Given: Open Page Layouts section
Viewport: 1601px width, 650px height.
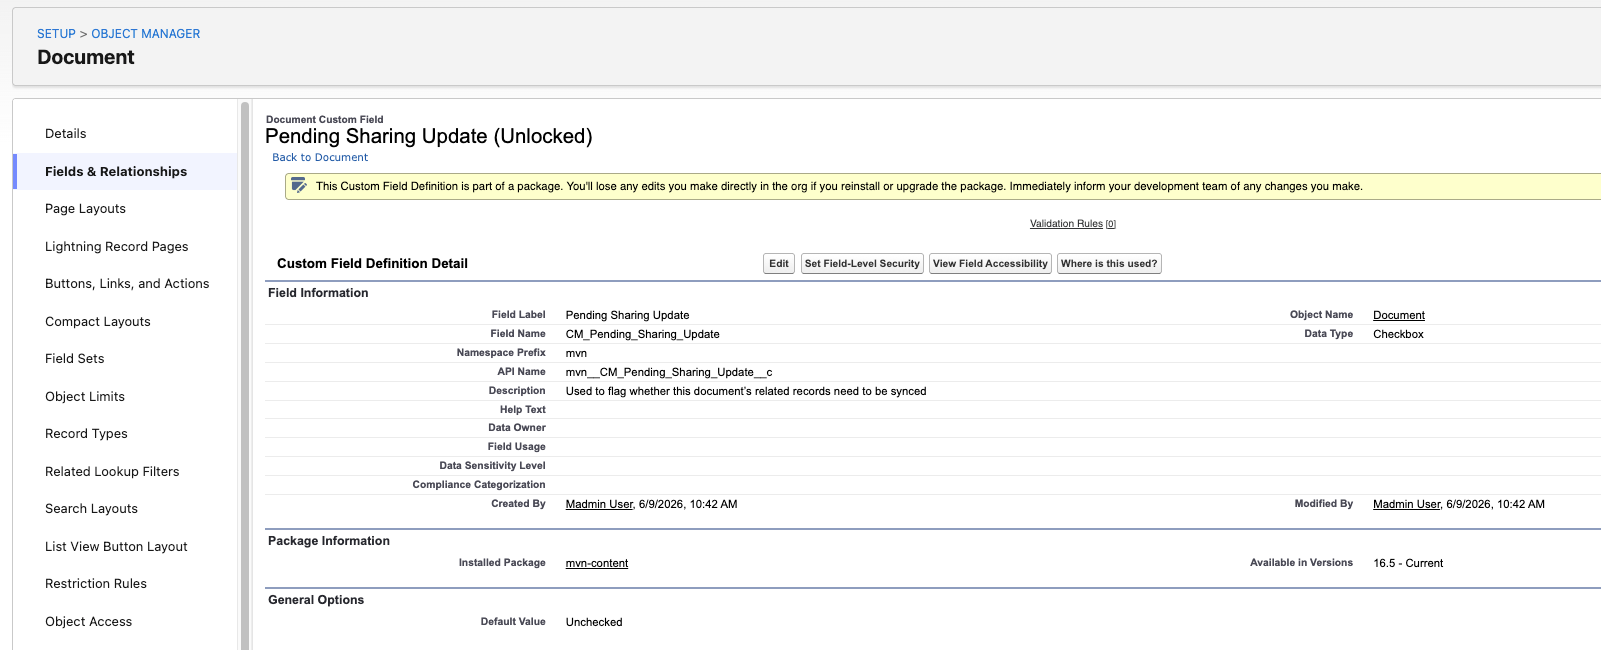Looking at the screenshot, I should 85,209.
